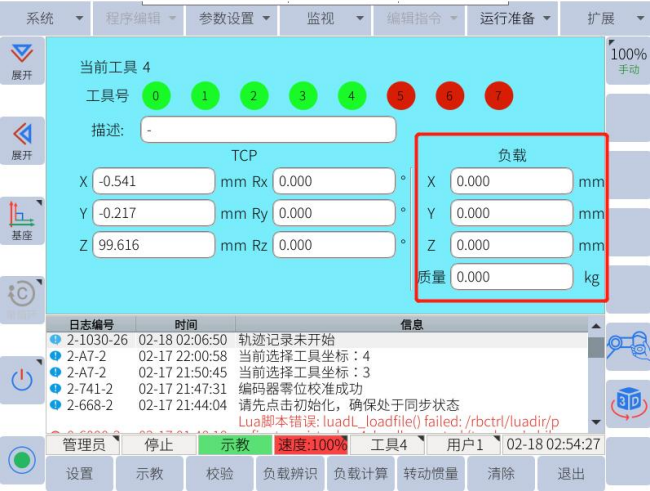Click the left double-chevron expand icon
650x491 pixels.
point(21,140)
